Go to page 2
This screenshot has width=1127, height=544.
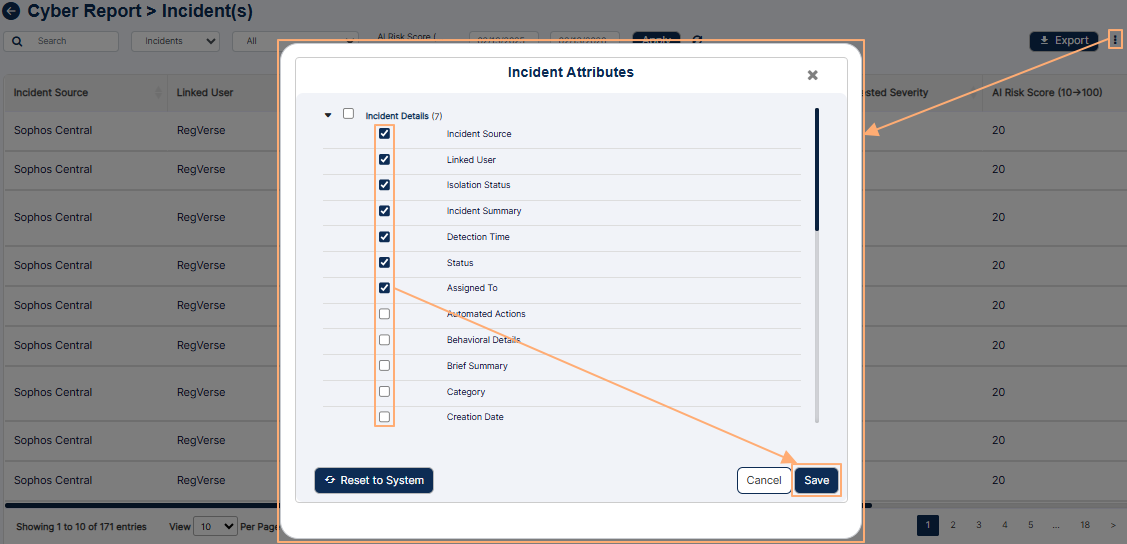(x=953, y=525)
